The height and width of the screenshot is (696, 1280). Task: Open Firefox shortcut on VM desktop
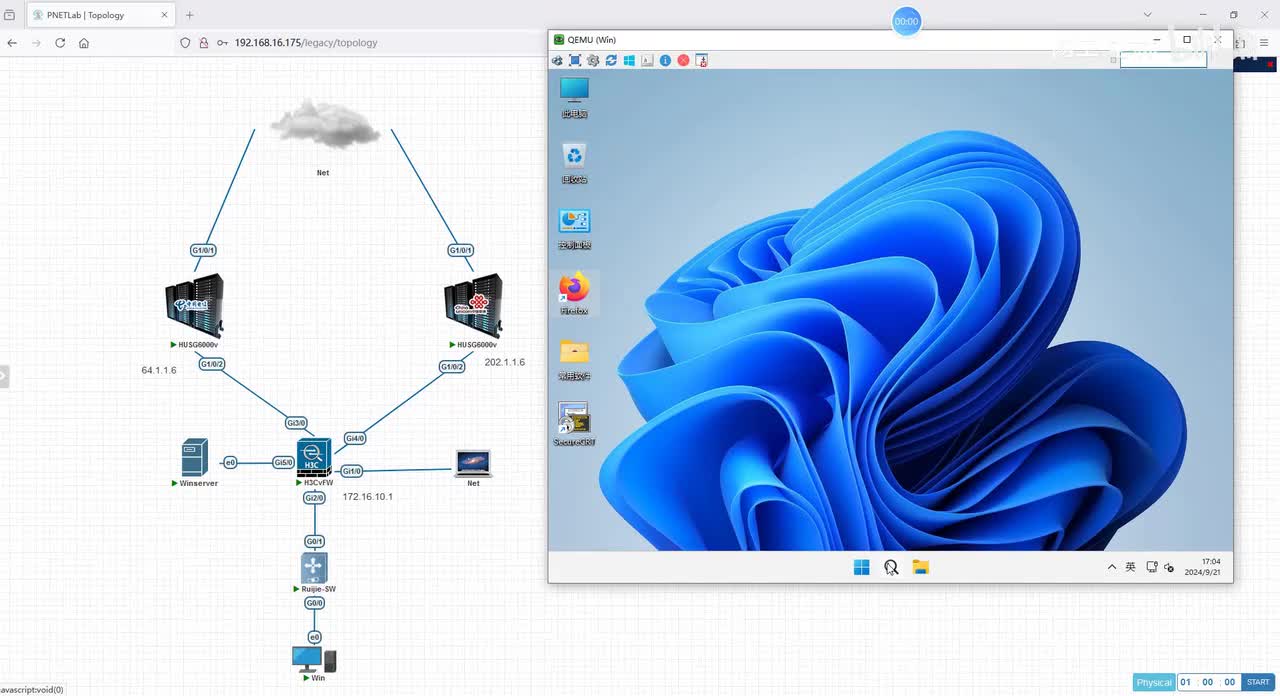pos(574,294)
